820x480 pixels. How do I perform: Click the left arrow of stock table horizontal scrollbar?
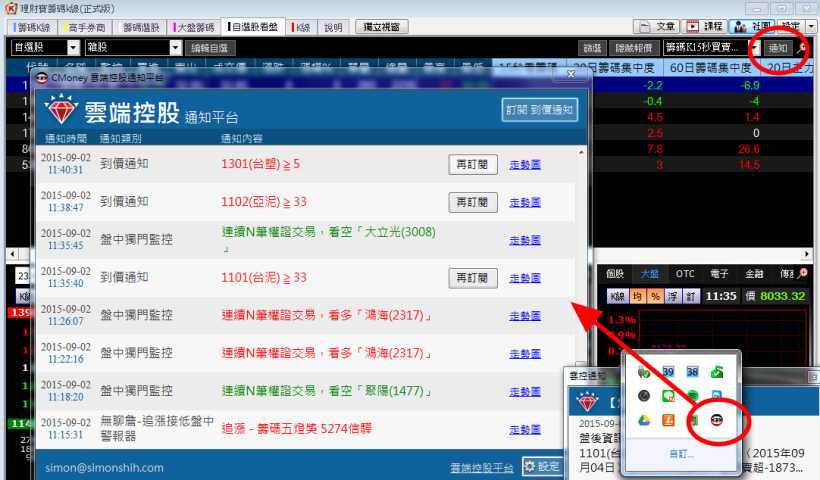pyautogui.click(x=12, y=254)
